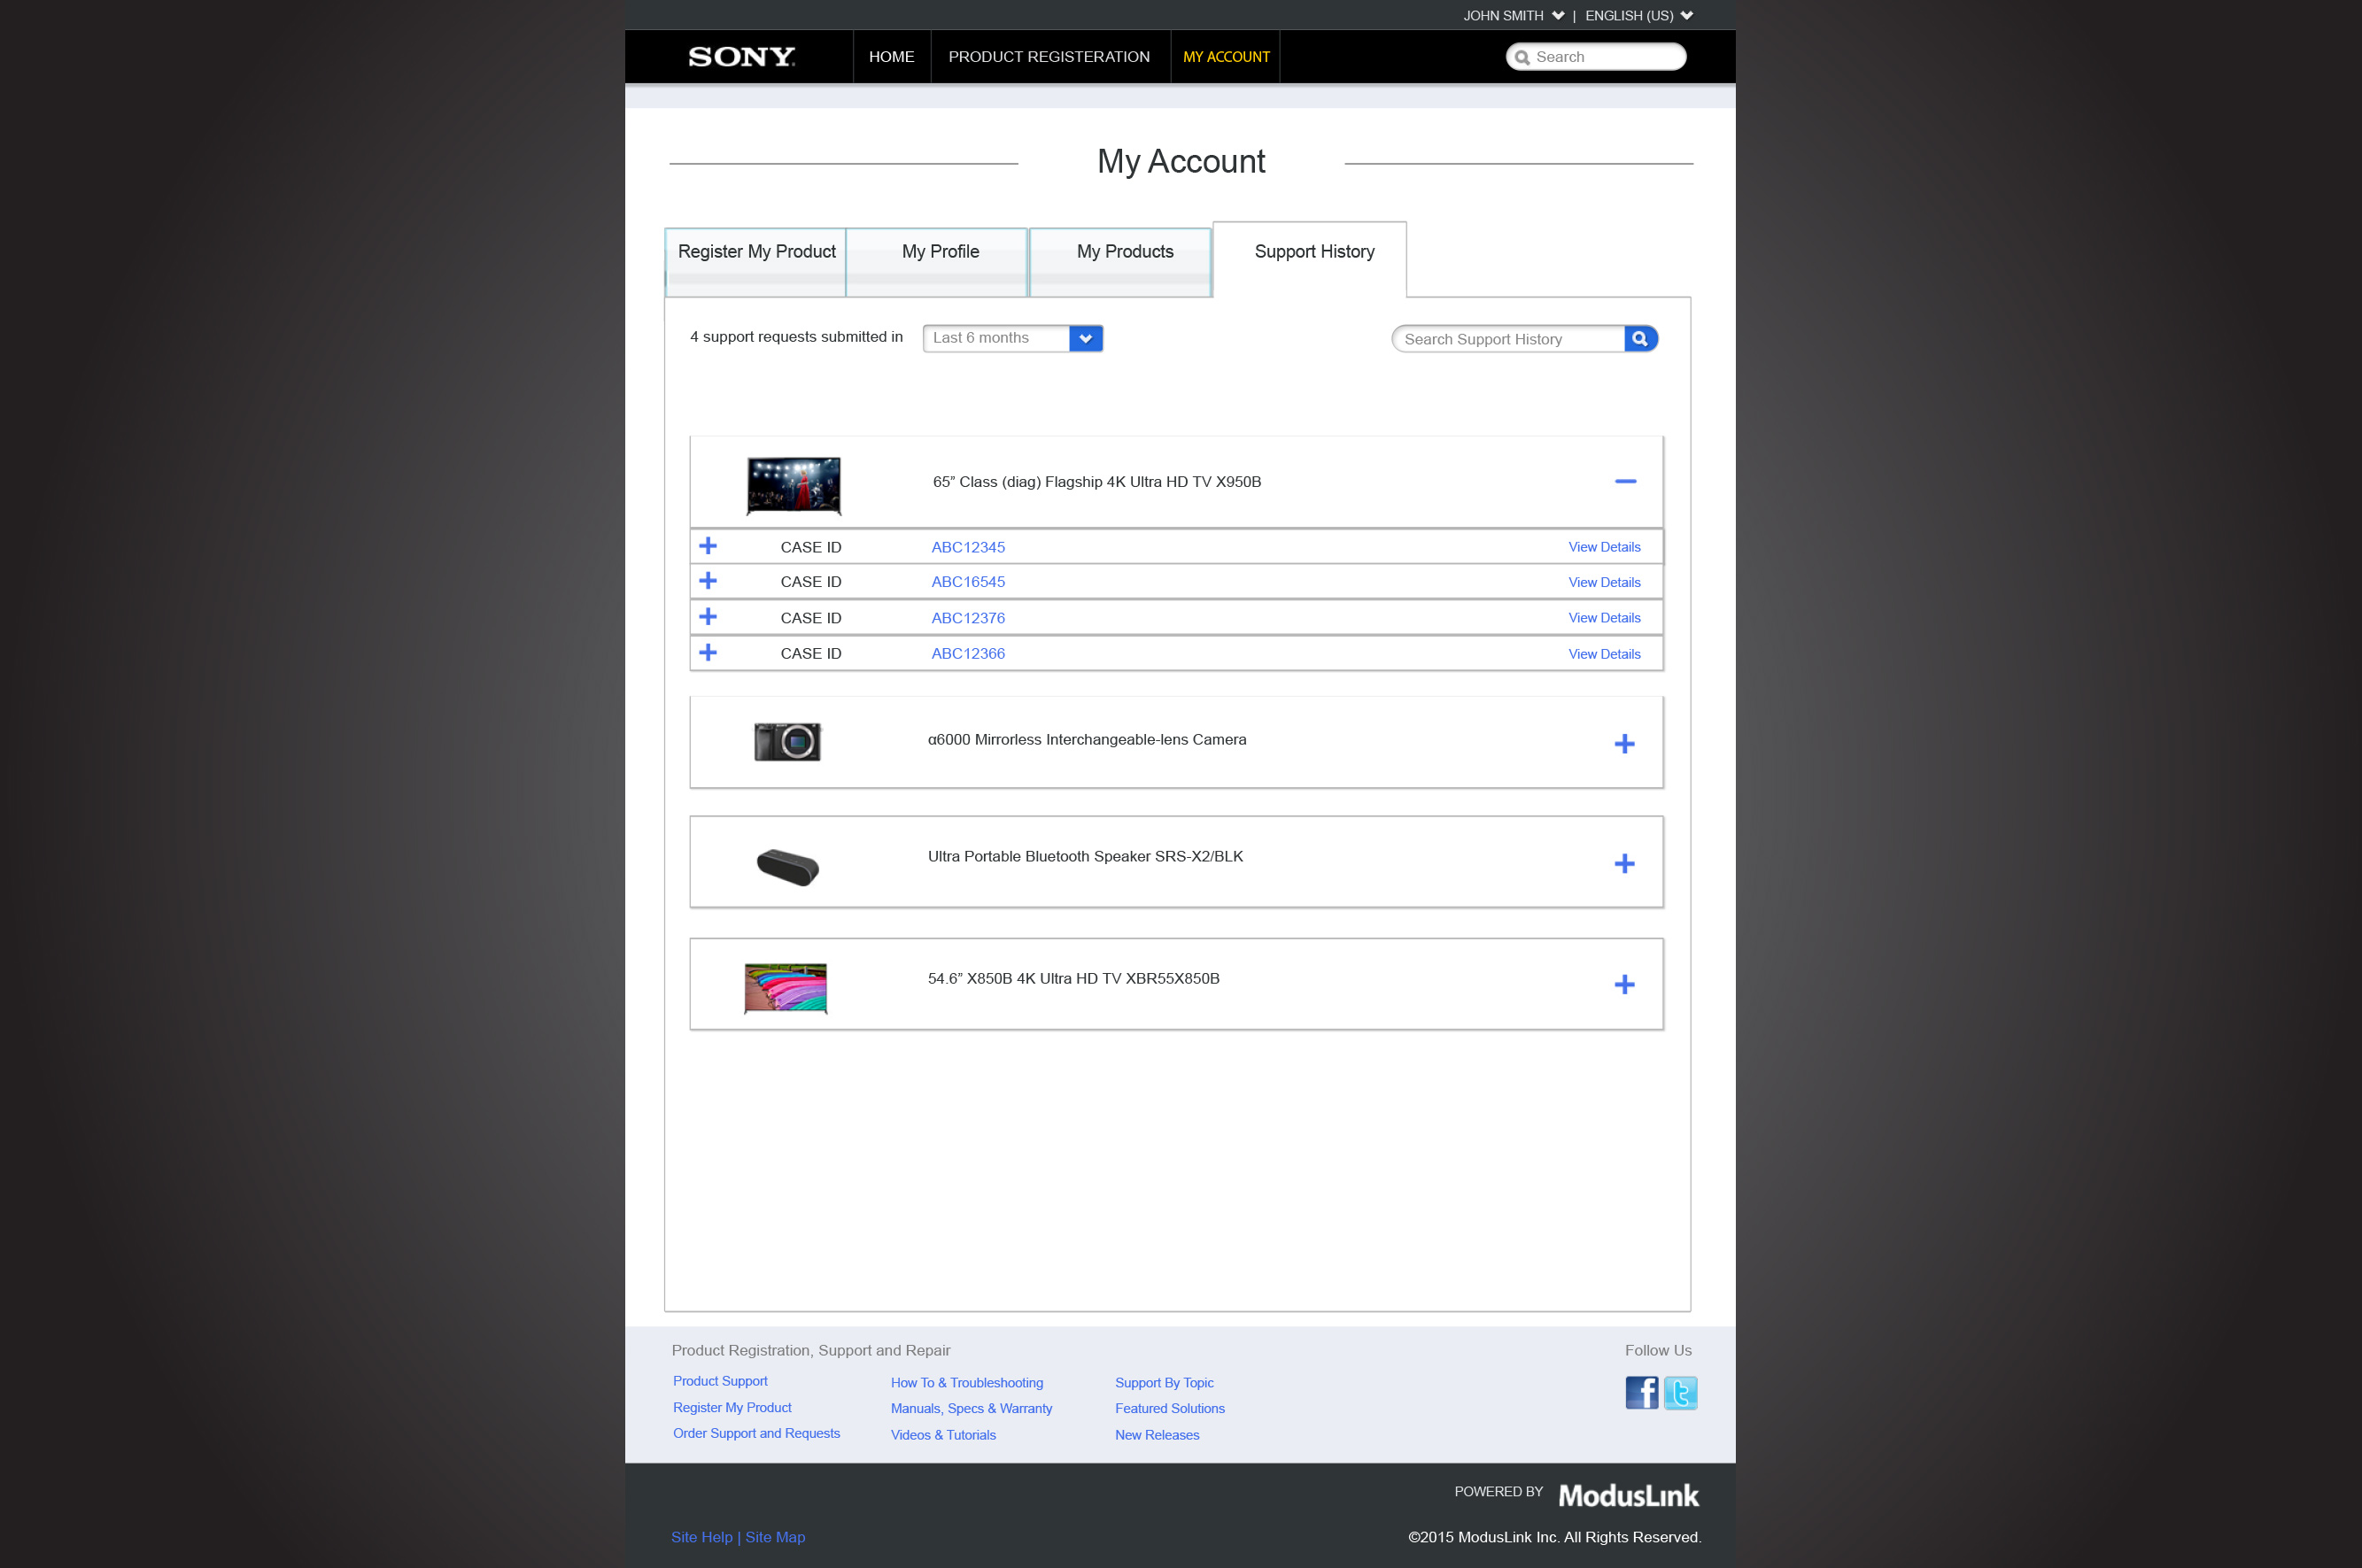Expand the 54.6" X850B 4K TV section

(1624, 985)
